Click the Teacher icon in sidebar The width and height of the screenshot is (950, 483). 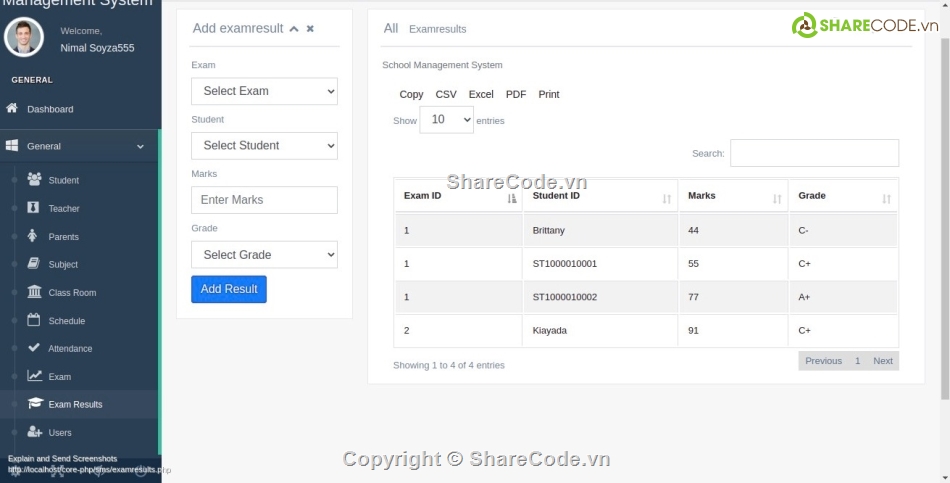[x=35, y=208]
